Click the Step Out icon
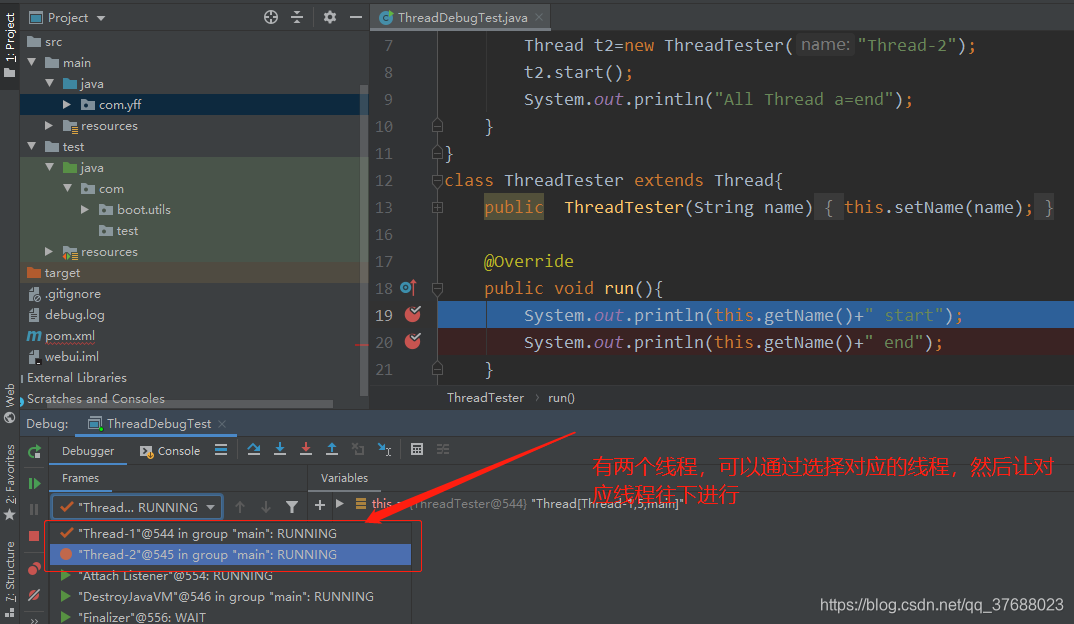1074x624 pixels. pyautogui.click(x=332, y=449)
